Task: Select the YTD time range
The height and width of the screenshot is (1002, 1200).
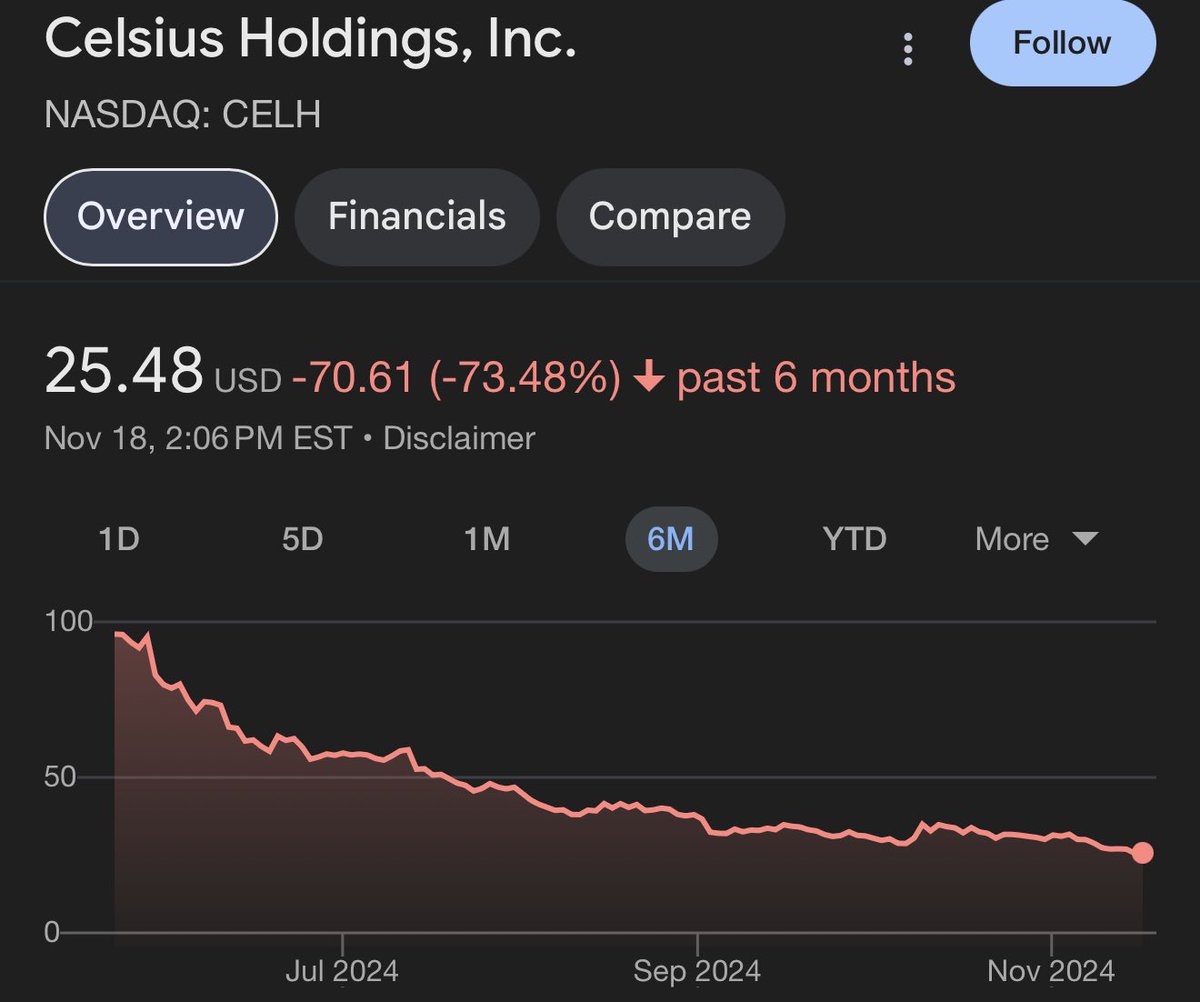Action: point(855,539)
